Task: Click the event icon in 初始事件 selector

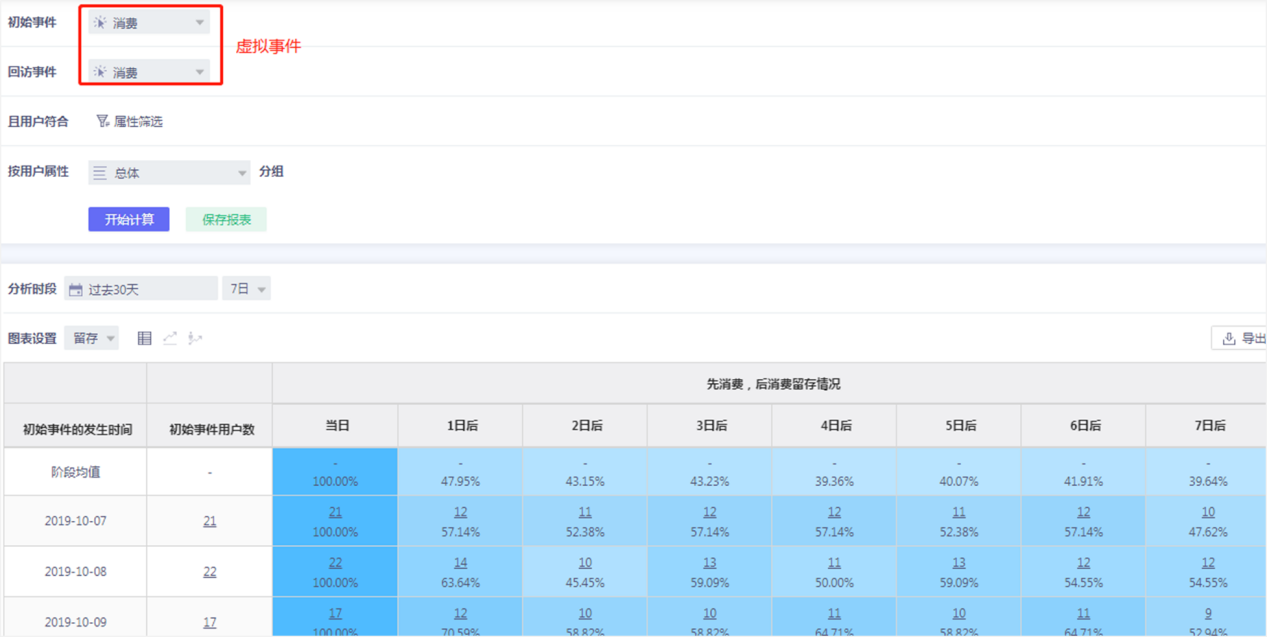Action: [100, 22]
